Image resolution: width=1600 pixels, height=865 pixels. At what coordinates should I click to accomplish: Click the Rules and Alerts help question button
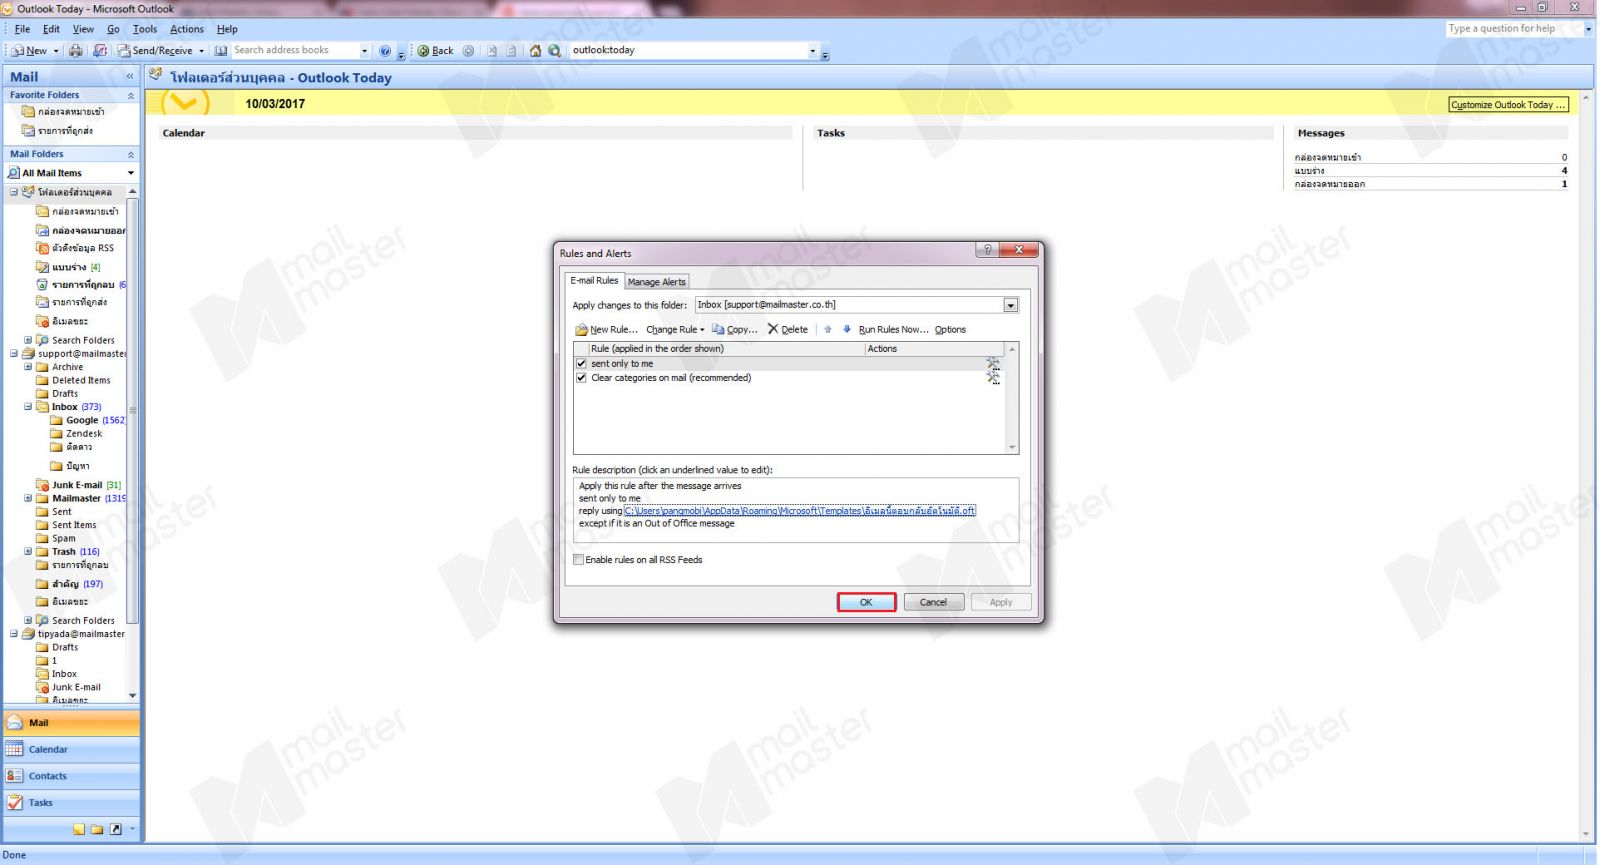pyautogui.click(x=987, y=250)
